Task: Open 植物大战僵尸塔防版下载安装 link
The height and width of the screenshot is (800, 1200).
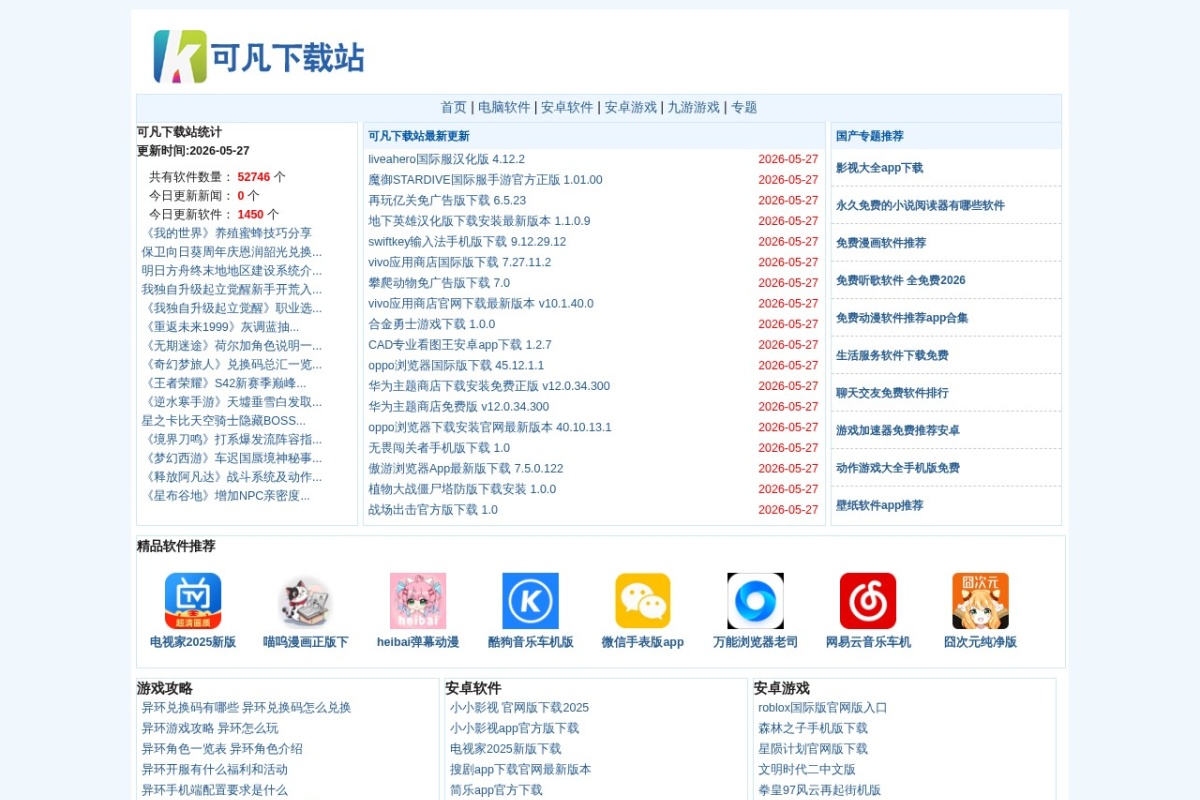Action: 462,489
